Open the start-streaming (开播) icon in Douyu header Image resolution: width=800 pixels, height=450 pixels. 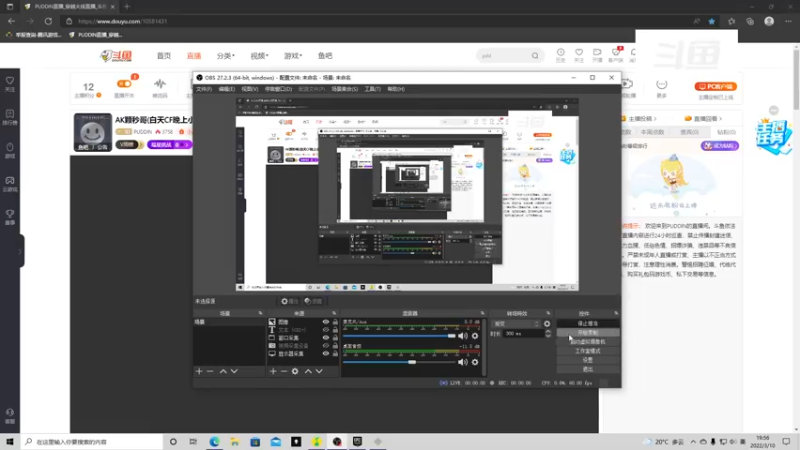click(597, 55)
